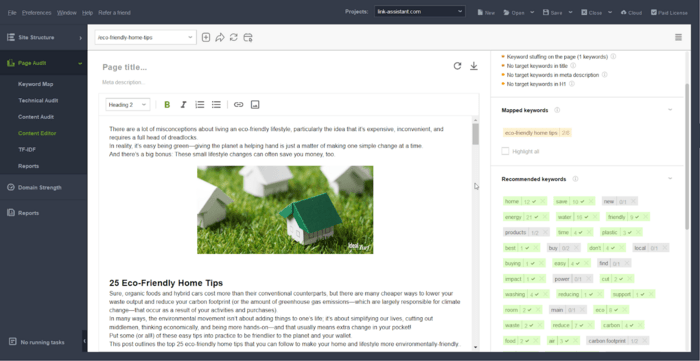Remove the 'new' recommended keyword
This screenshot has height=361, width=700.
click(x=632, y=202)
